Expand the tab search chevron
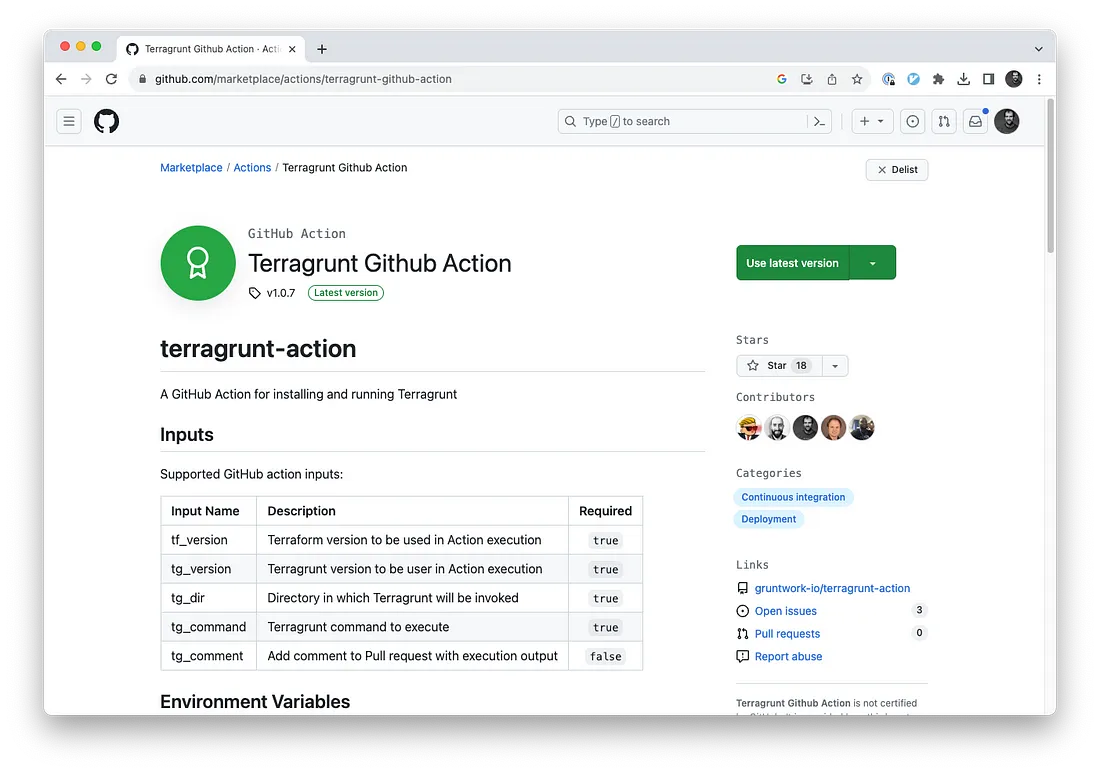The height and width of the screenshot is (773, 1100). coord(1039,49)
